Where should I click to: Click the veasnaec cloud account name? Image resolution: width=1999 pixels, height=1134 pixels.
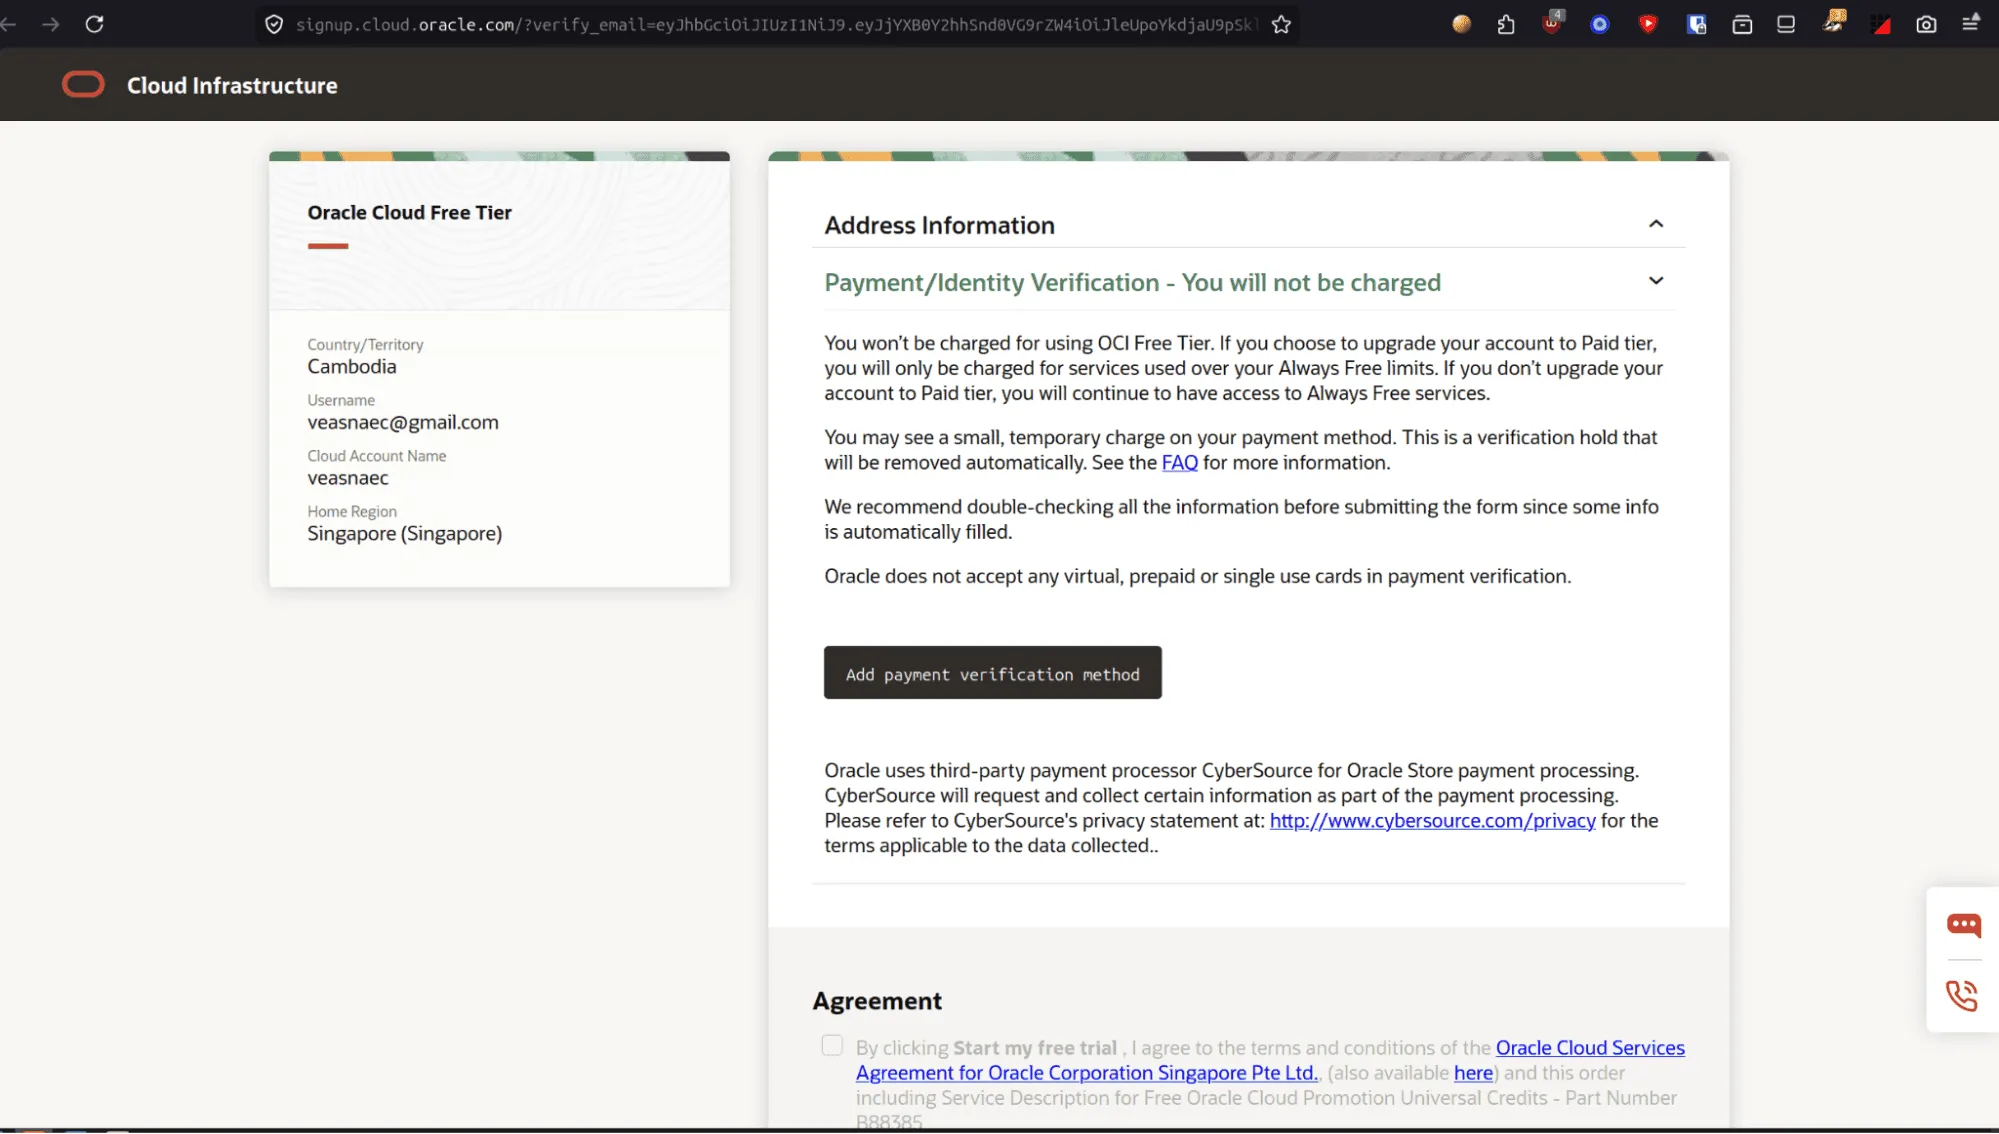[348, 478]
